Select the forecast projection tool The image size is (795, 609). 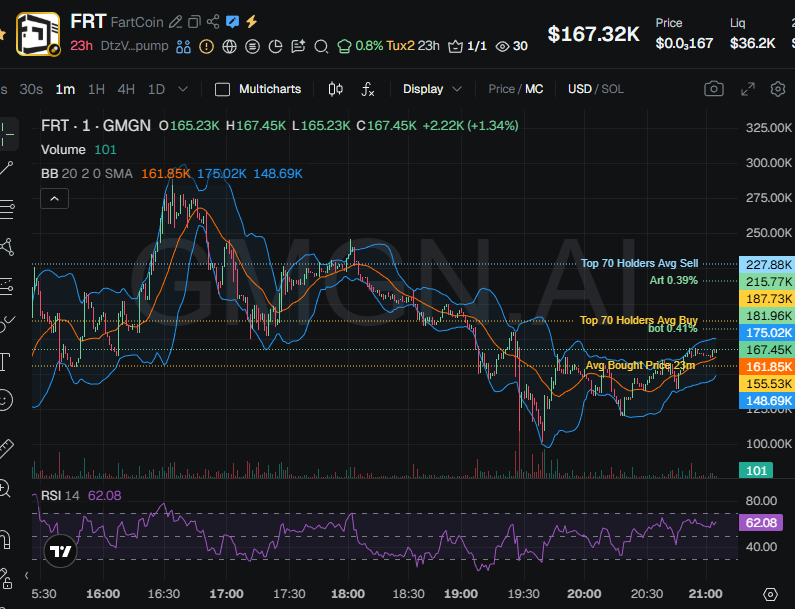pos(7,286)
